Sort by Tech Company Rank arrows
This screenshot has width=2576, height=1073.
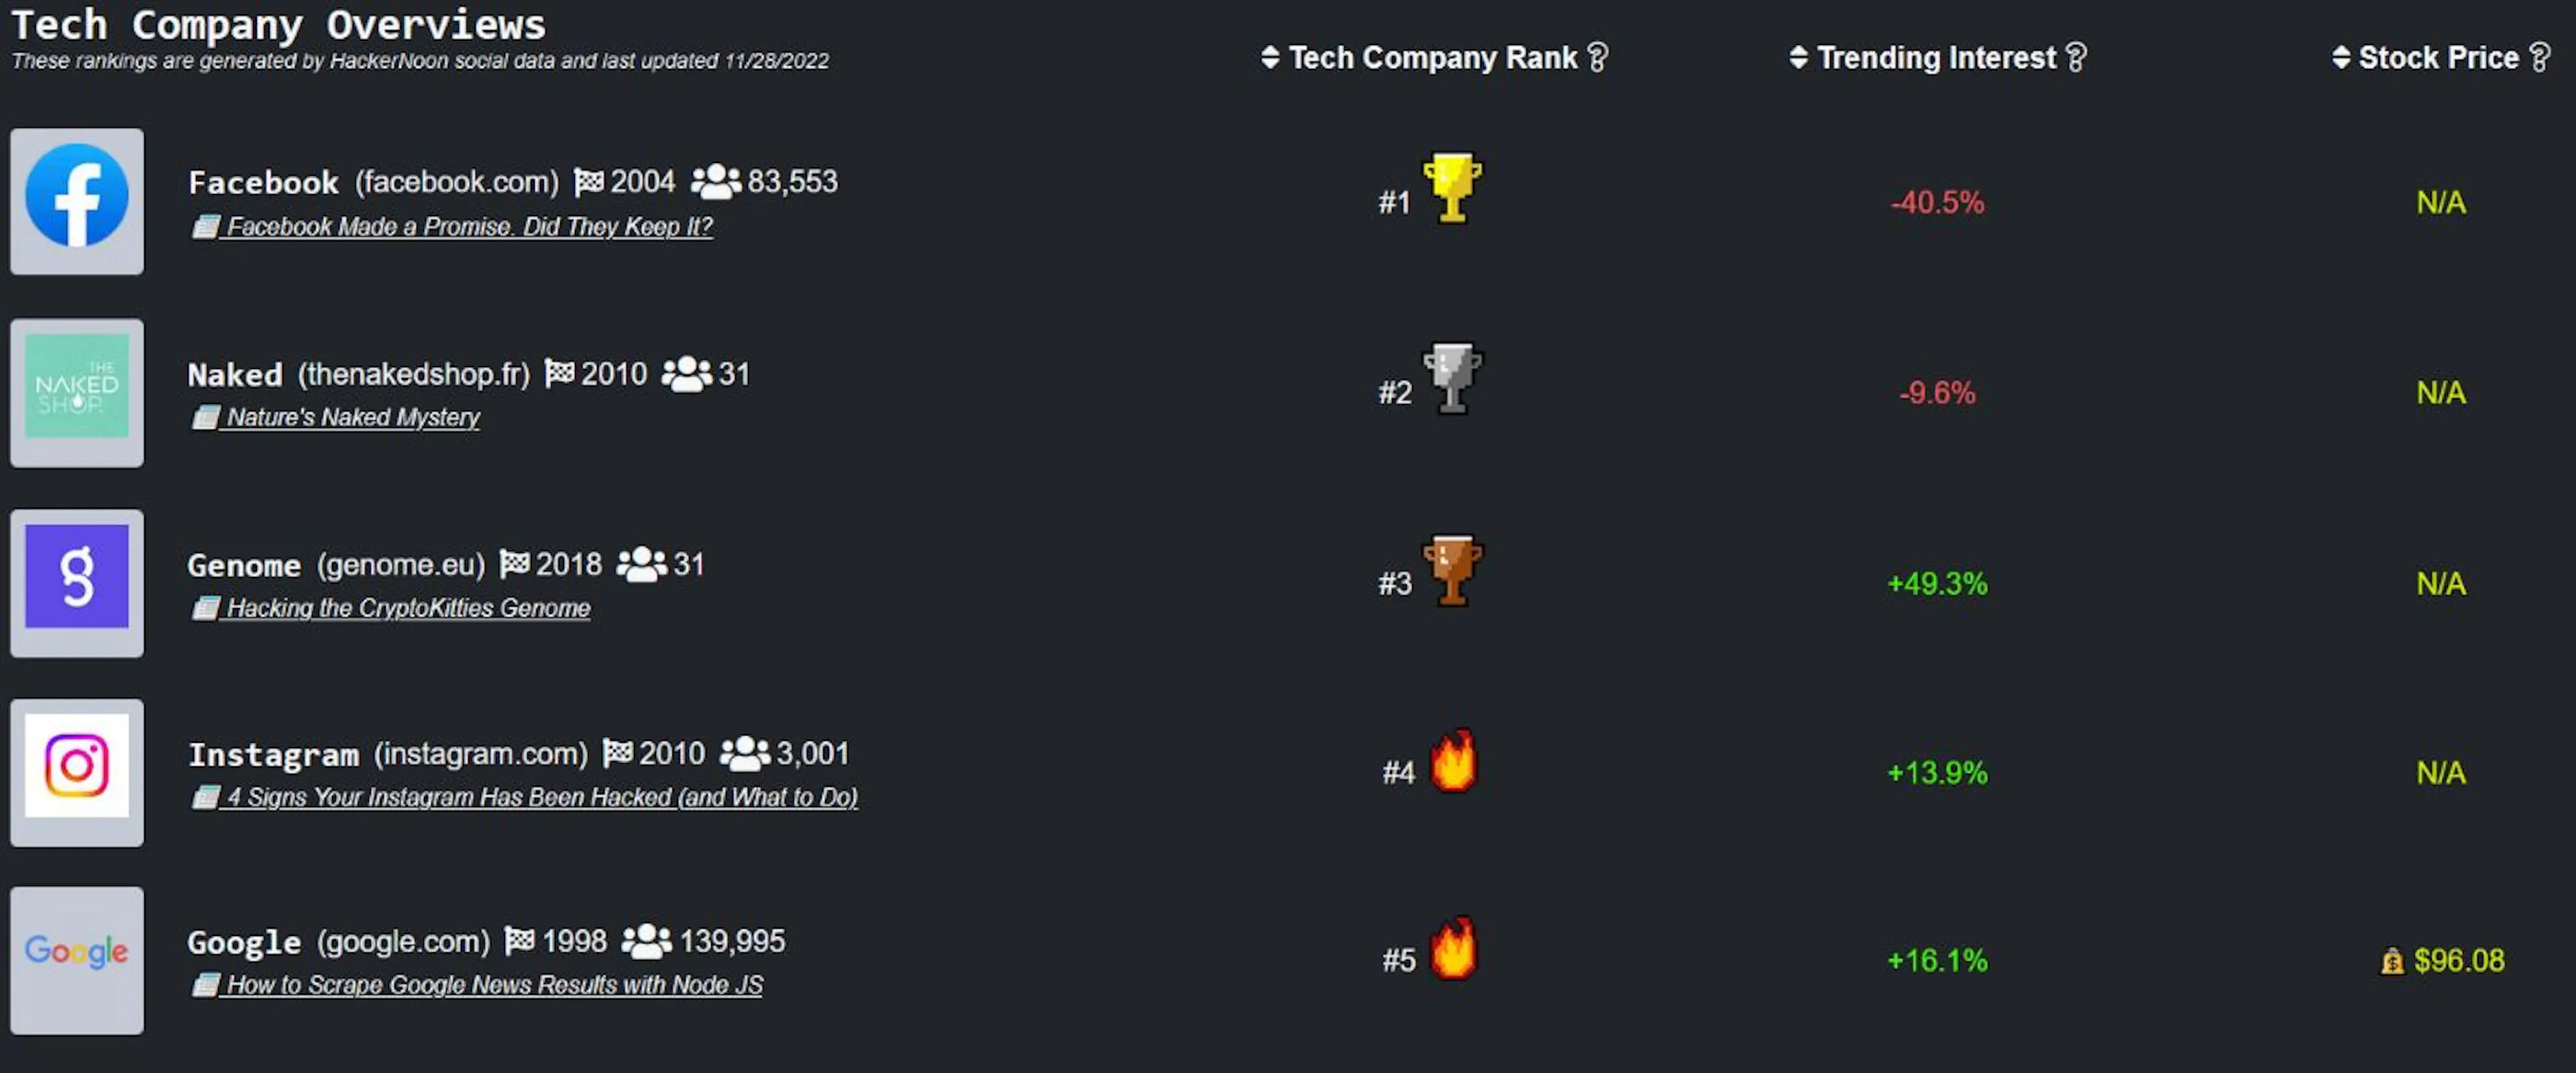[x=1270, y=57]
